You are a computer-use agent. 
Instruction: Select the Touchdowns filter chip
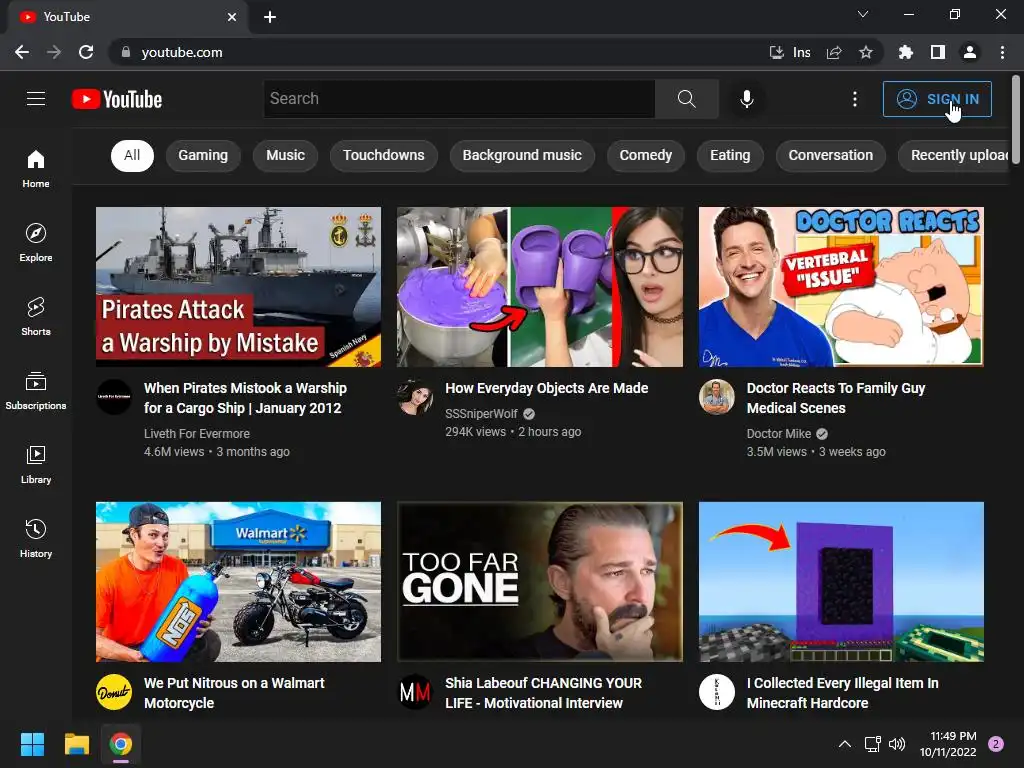(383, 155)
